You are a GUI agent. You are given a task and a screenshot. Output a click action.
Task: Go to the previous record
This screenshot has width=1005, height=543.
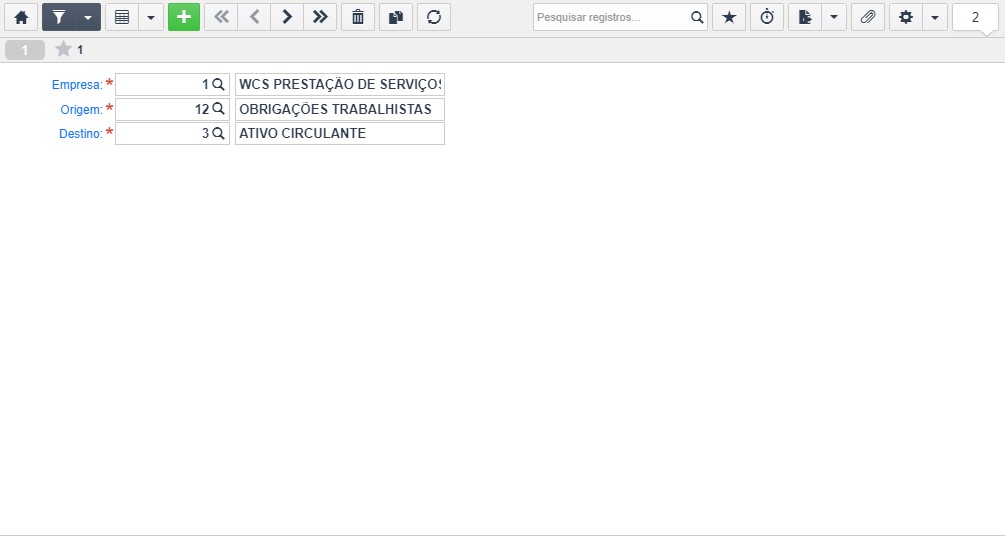(x=254, y=17)
